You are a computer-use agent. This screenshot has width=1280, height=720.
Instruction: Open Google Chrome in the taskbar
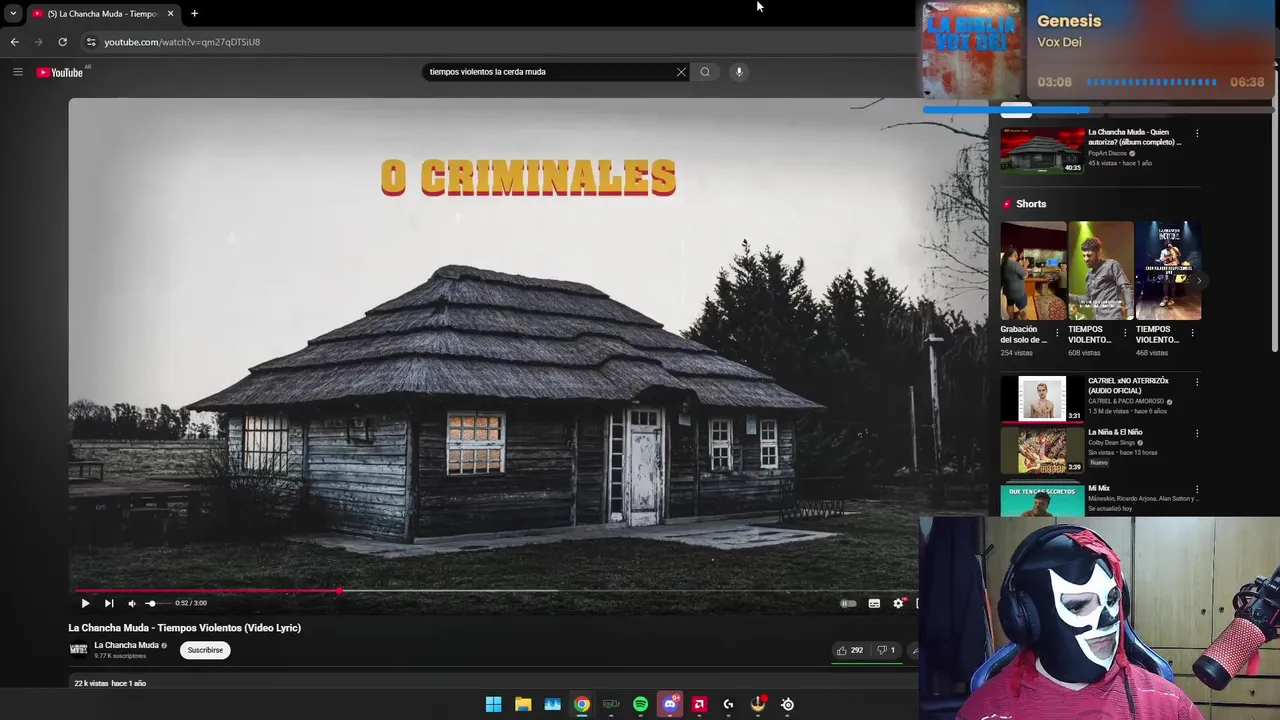582,704
